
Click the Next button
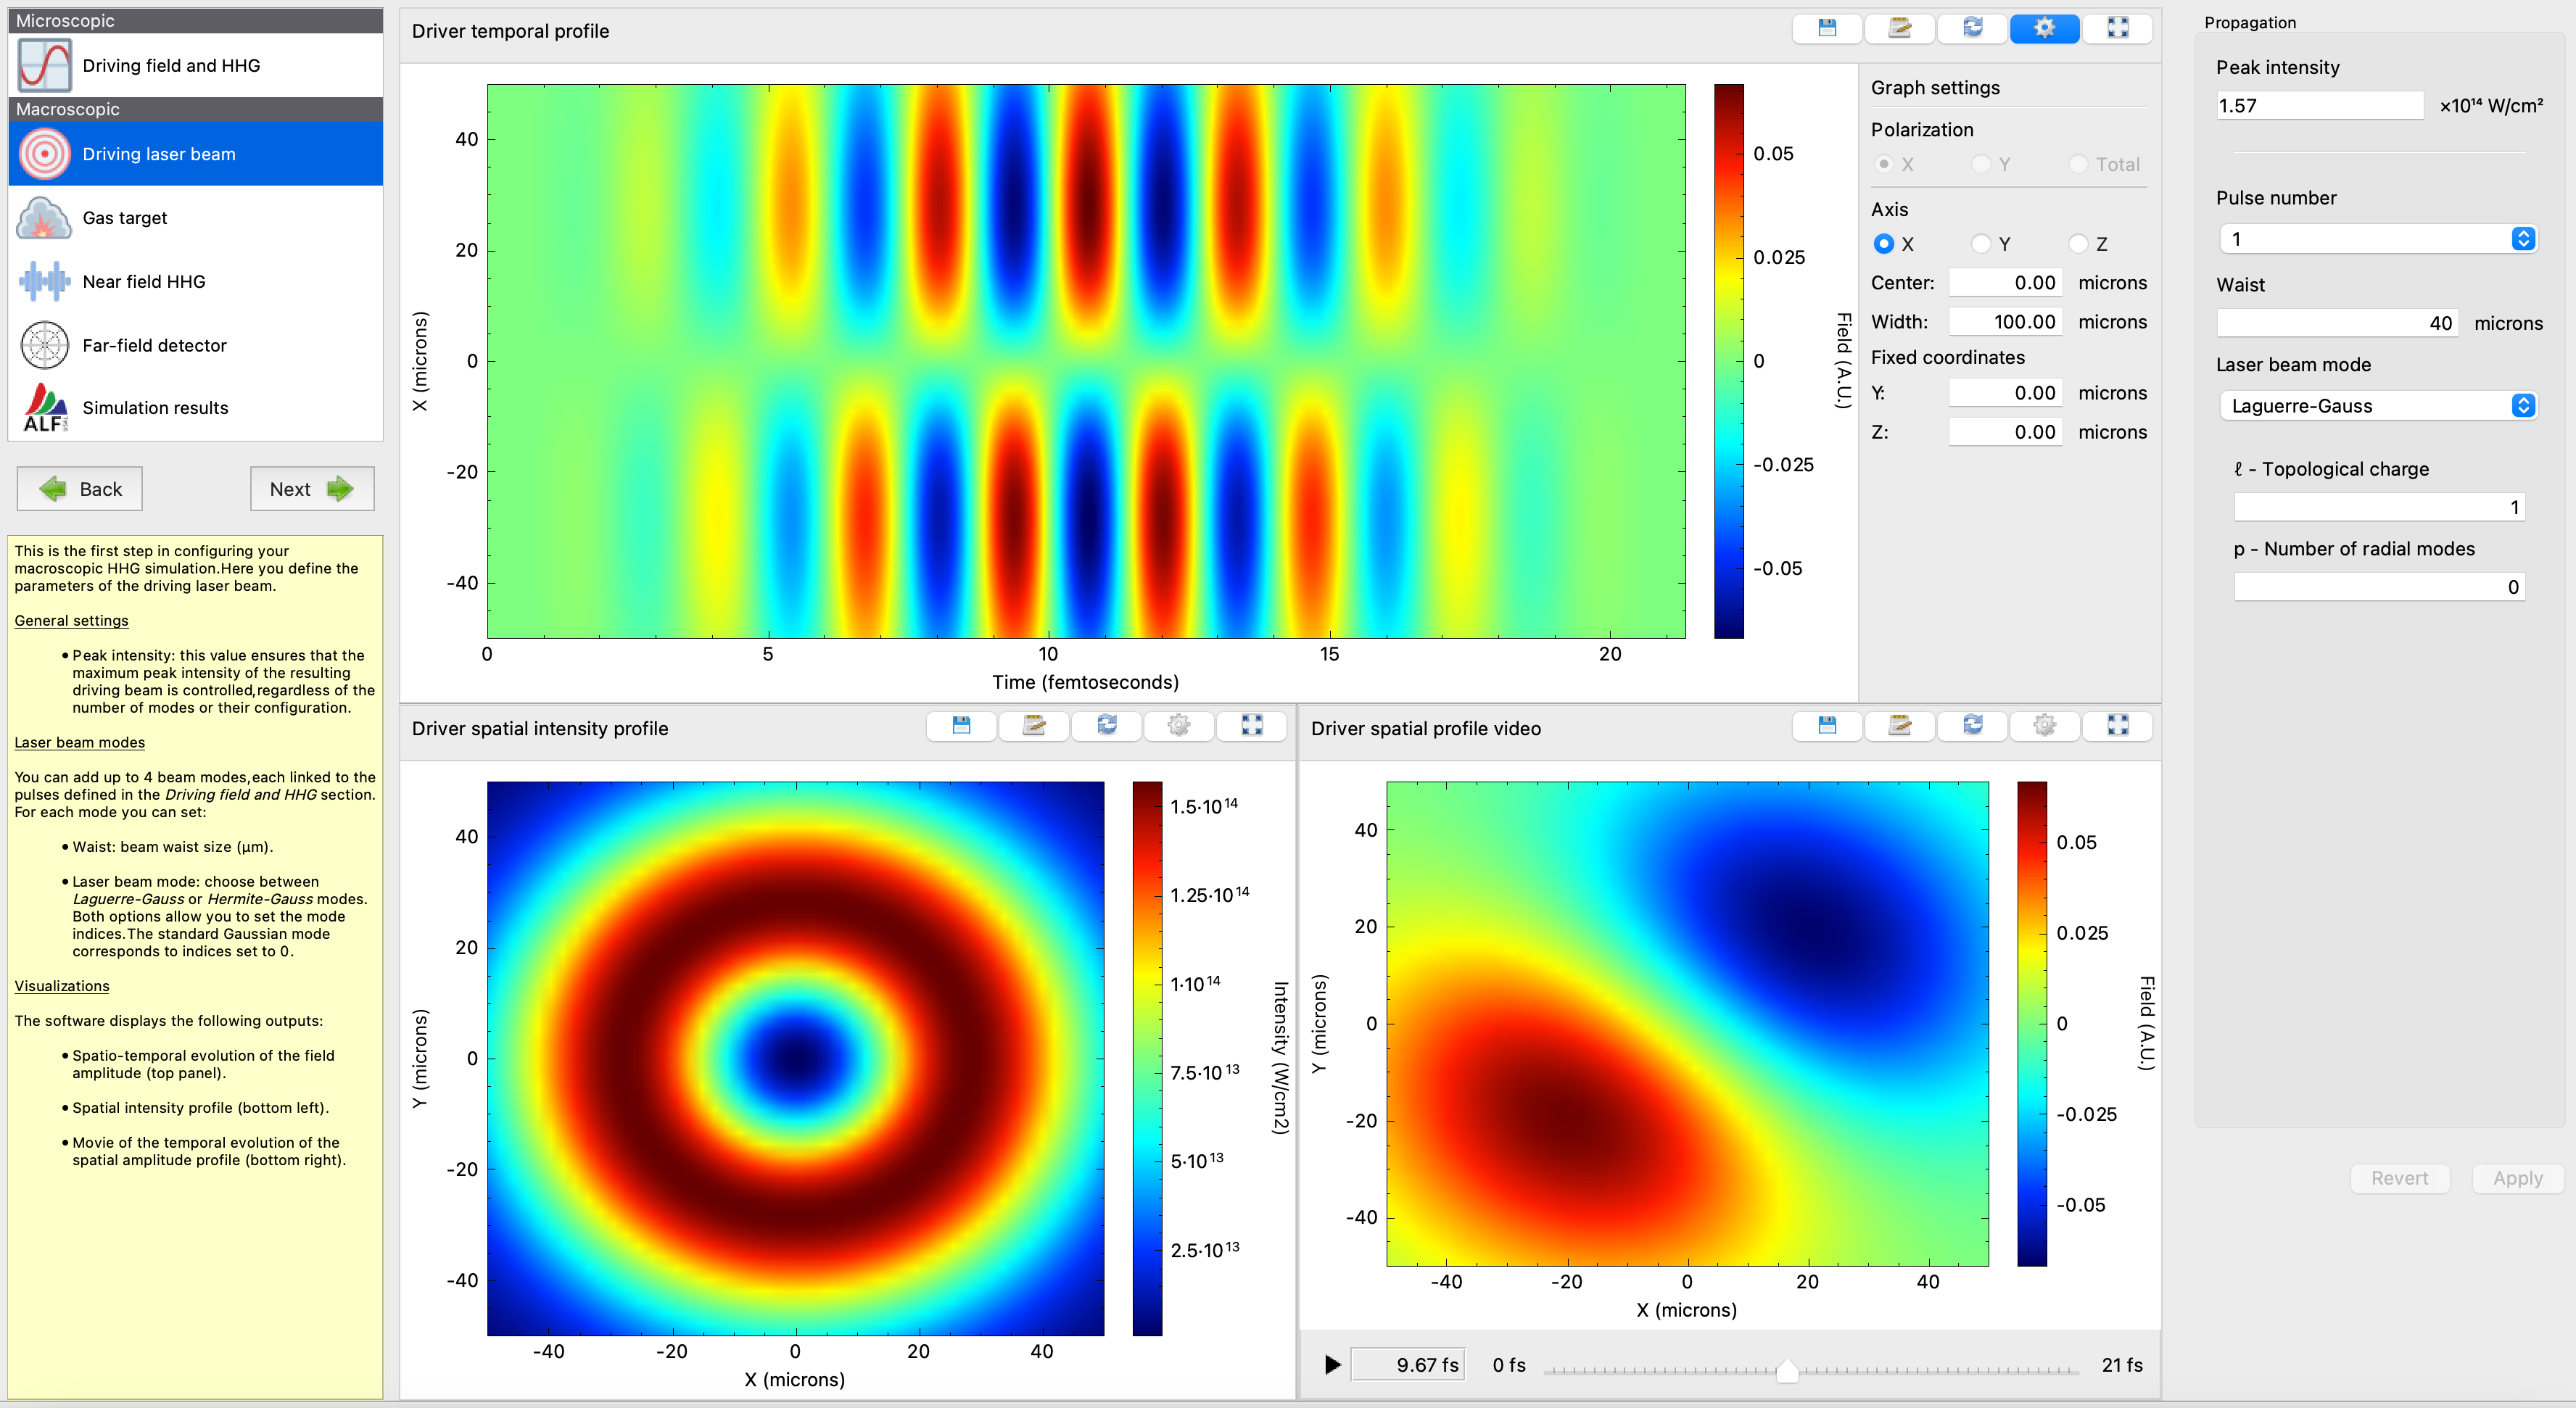311,488
